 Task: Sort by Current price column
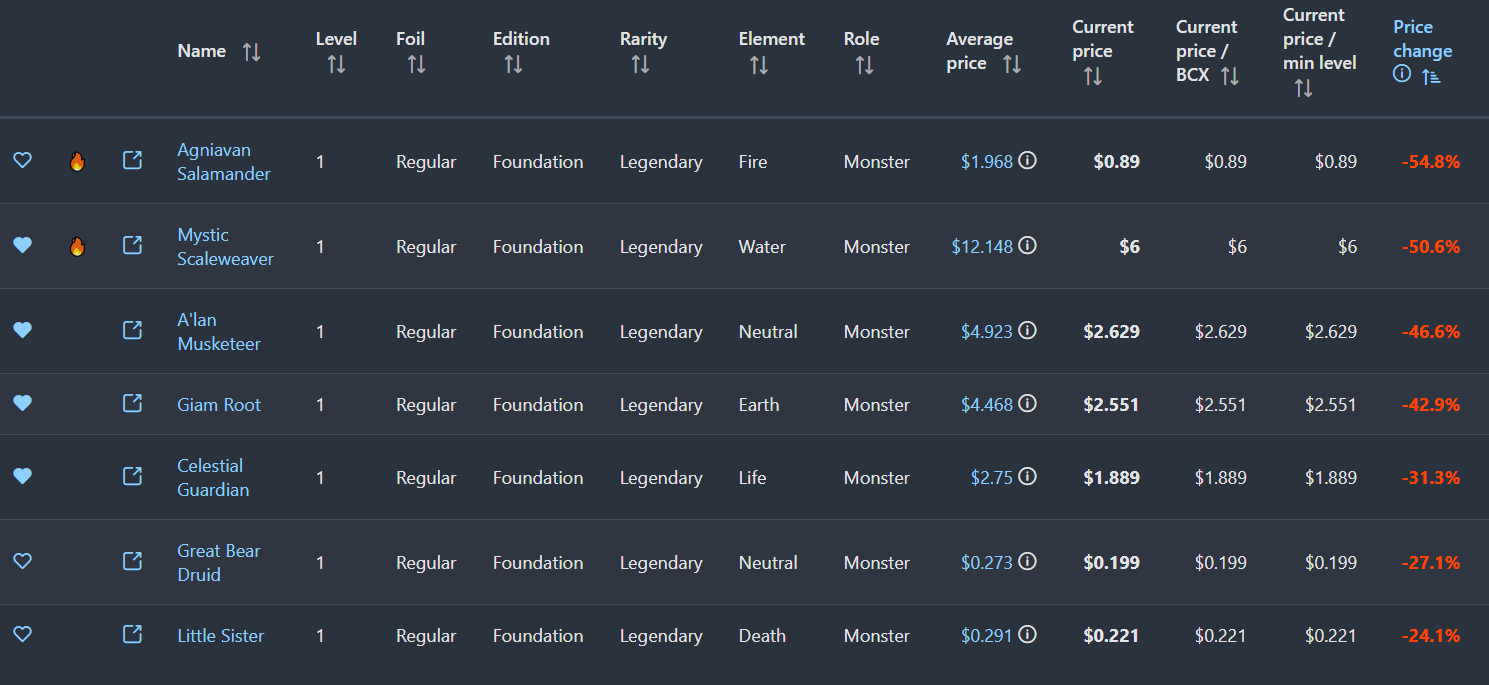1092,76
